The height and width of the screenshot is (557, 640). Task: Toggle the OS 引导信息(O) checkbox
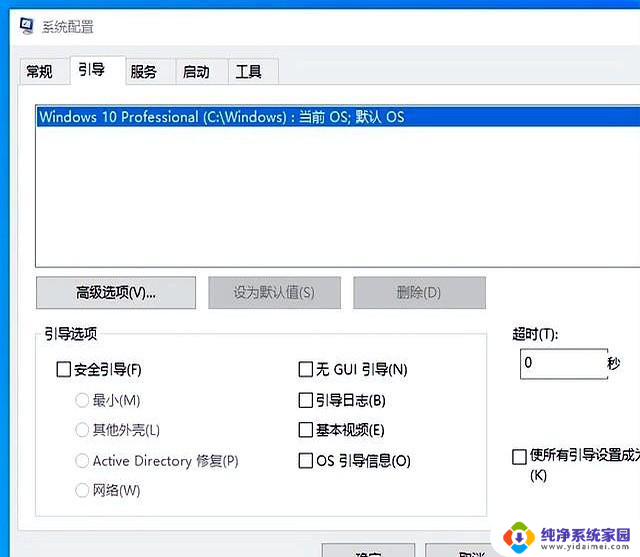pyautogui.click(x=305, y=461)
